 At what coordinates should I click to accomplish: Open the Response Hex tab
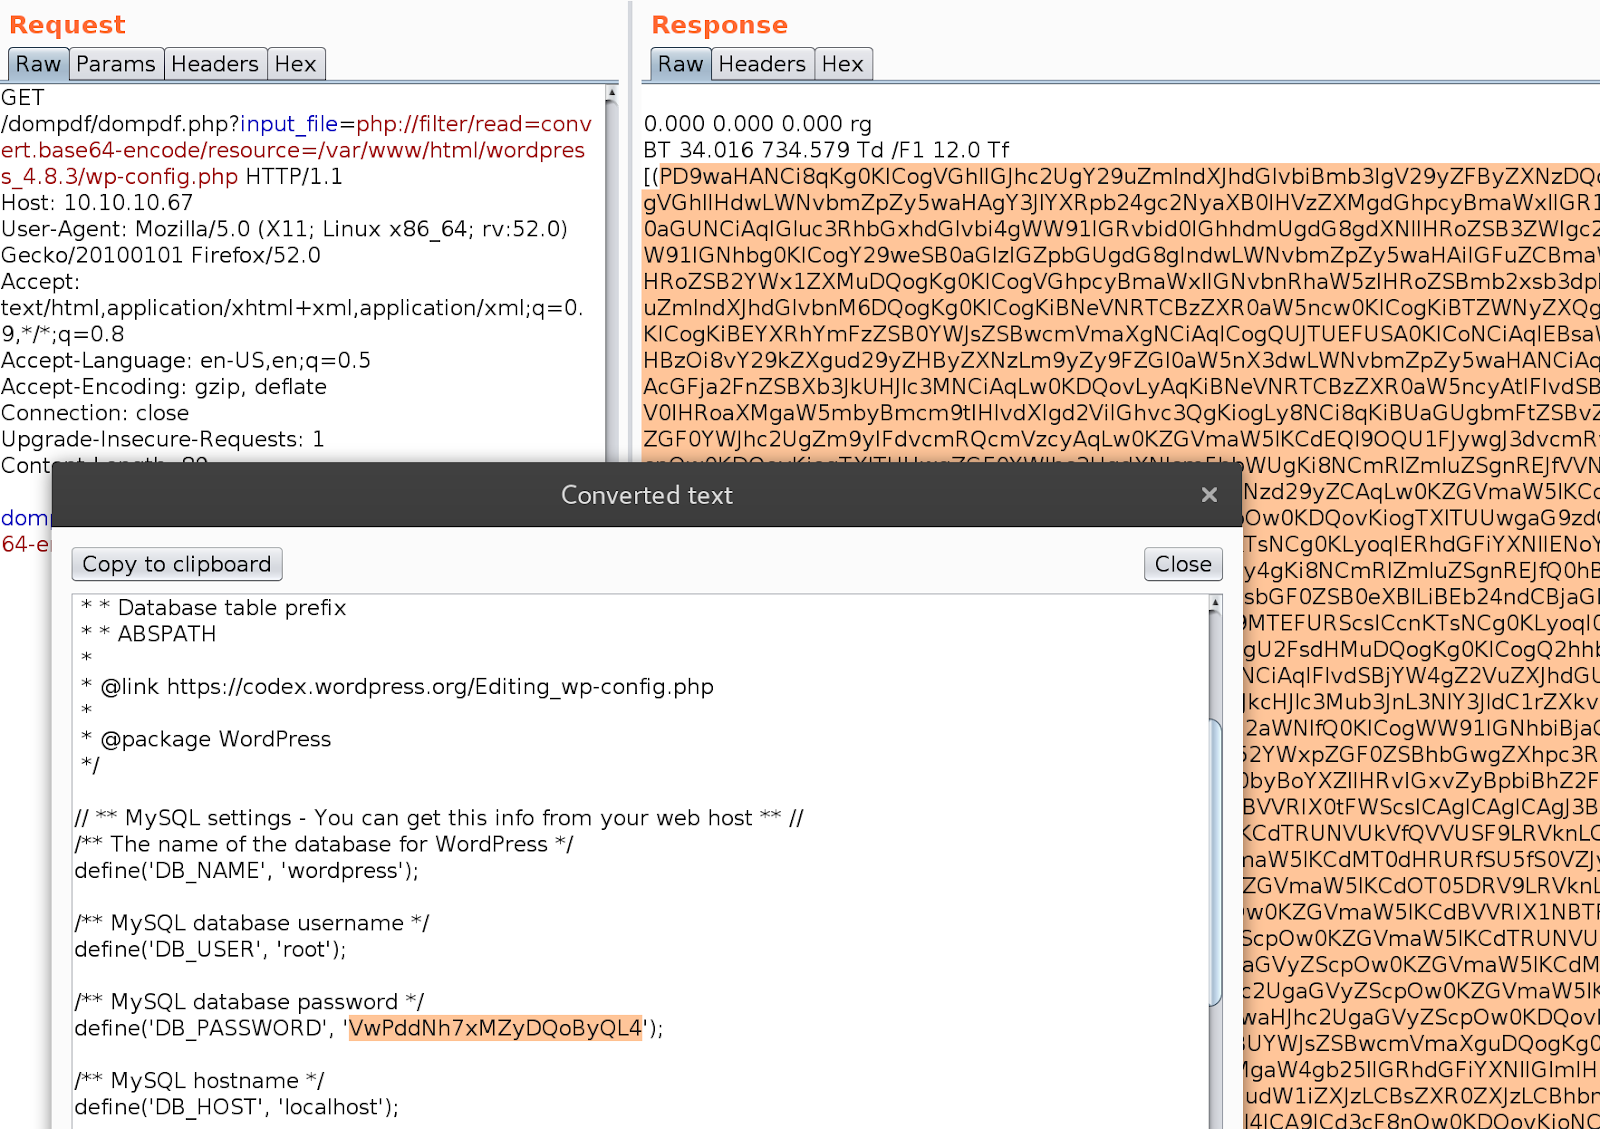tap(843, 64)
